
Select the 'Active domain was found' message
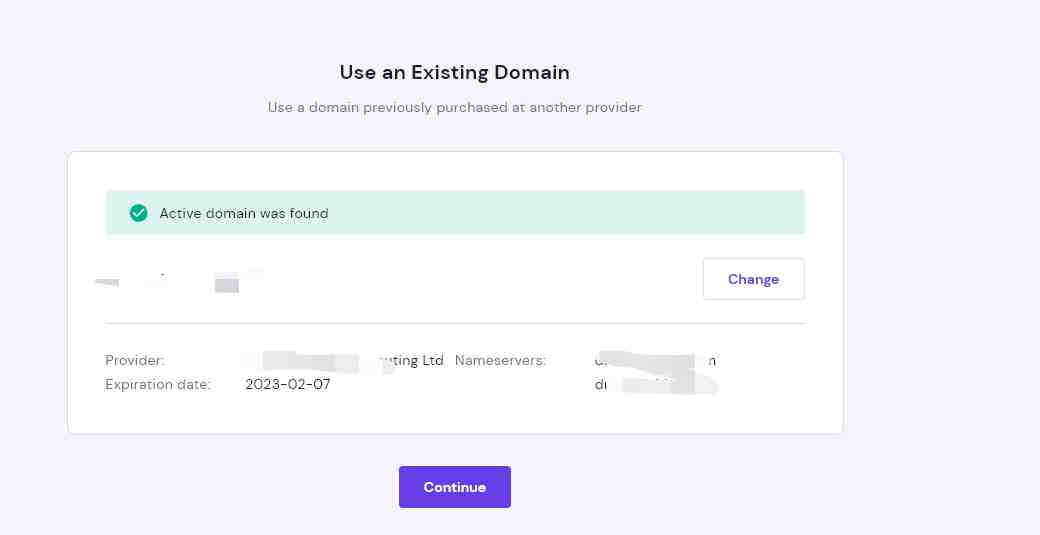coord(244,213)
